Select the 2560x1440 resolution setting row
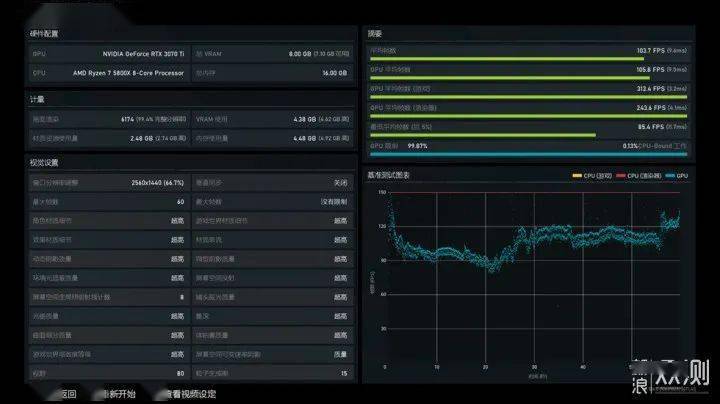Screen dimensions: 720x404 tap(109, 183)
